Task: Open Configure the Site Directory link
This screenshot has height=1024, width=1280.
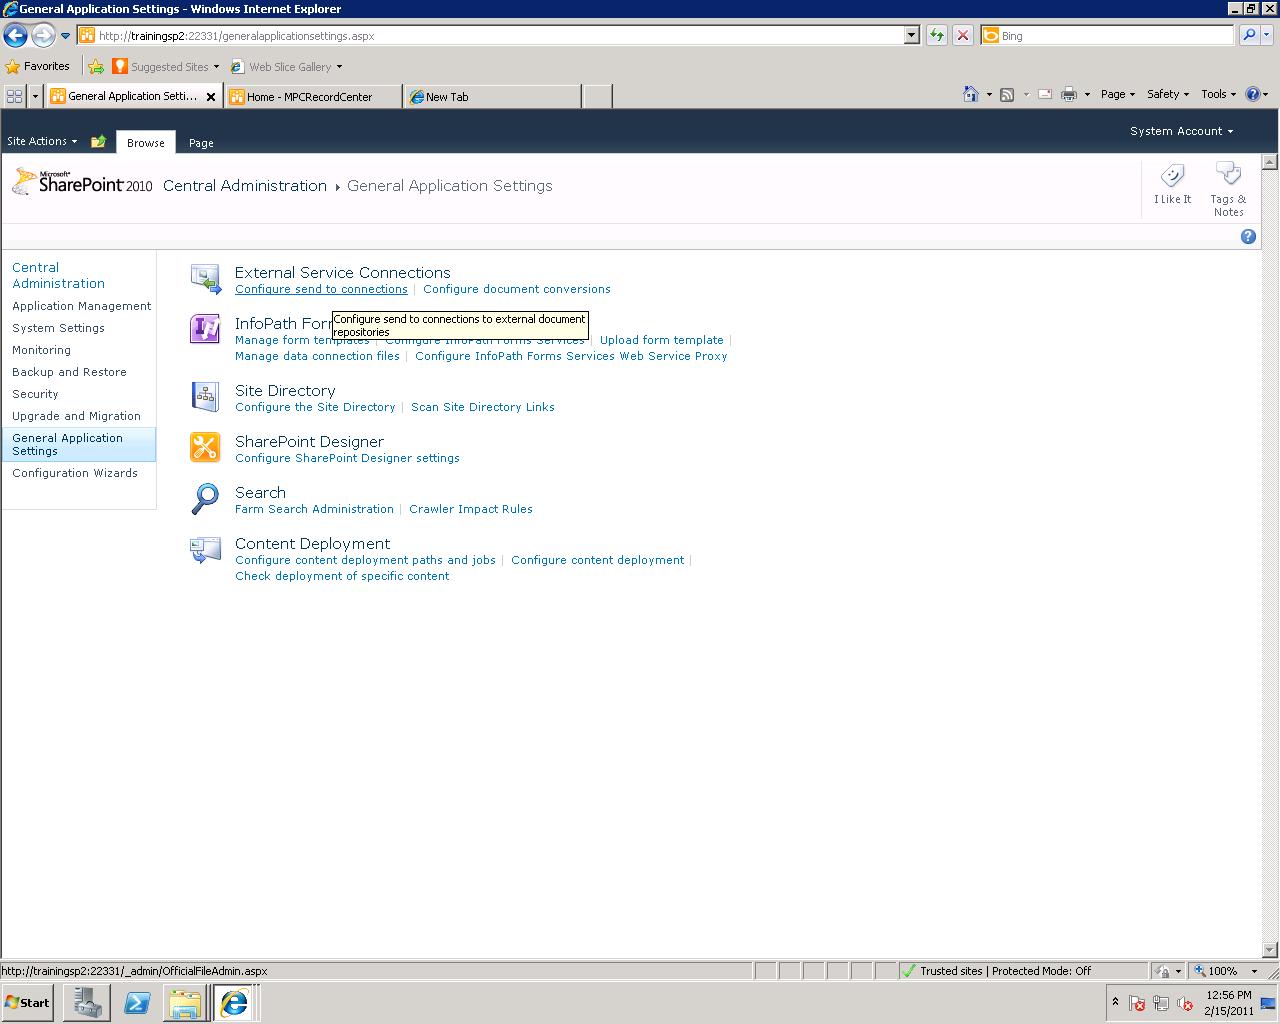Action: tap(315, 407)
